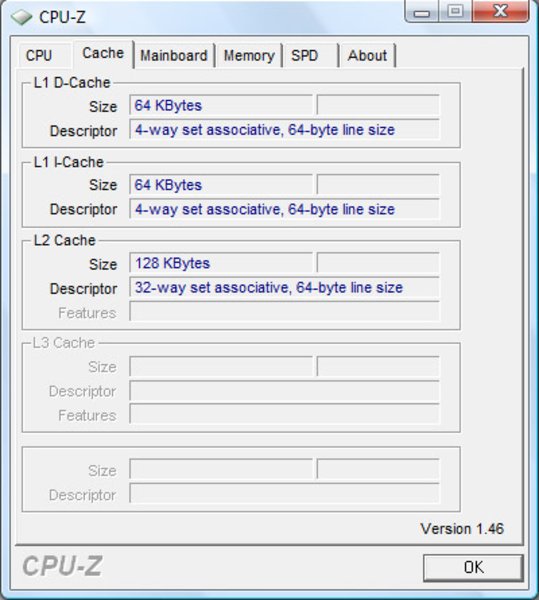Click the CPU-Z diamond icon in title bar
This screenshot has width=539, height=600.
(21, 17)
